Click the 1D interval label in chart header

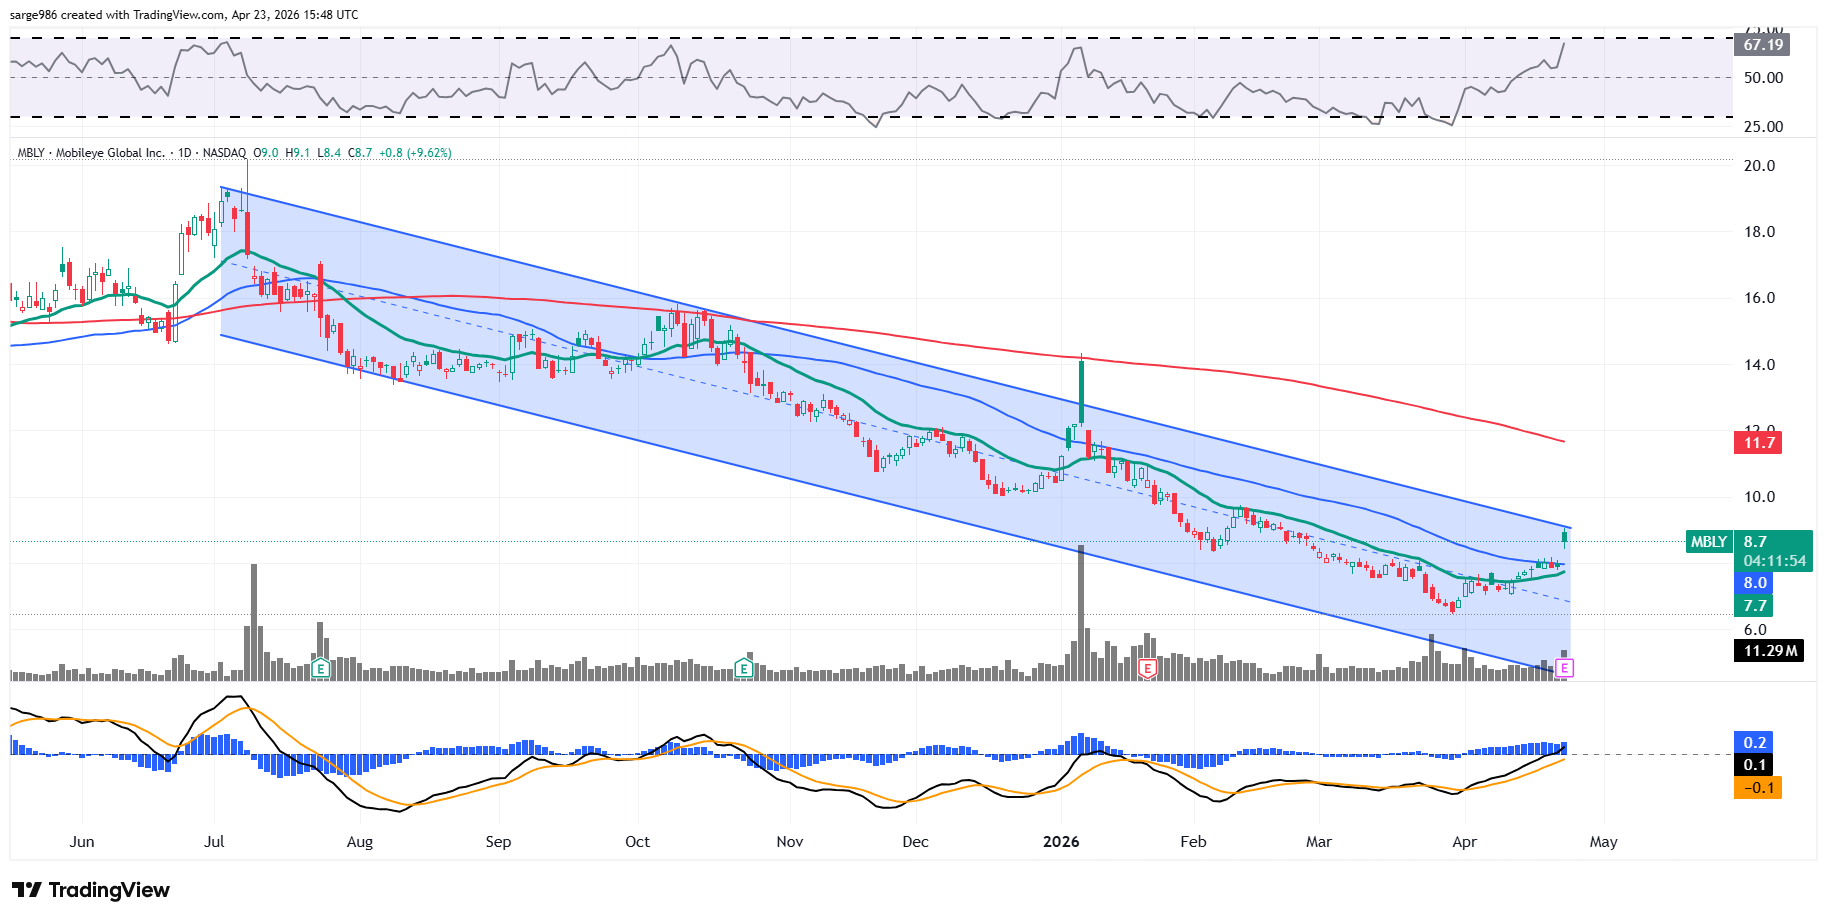tap(184, 153)
